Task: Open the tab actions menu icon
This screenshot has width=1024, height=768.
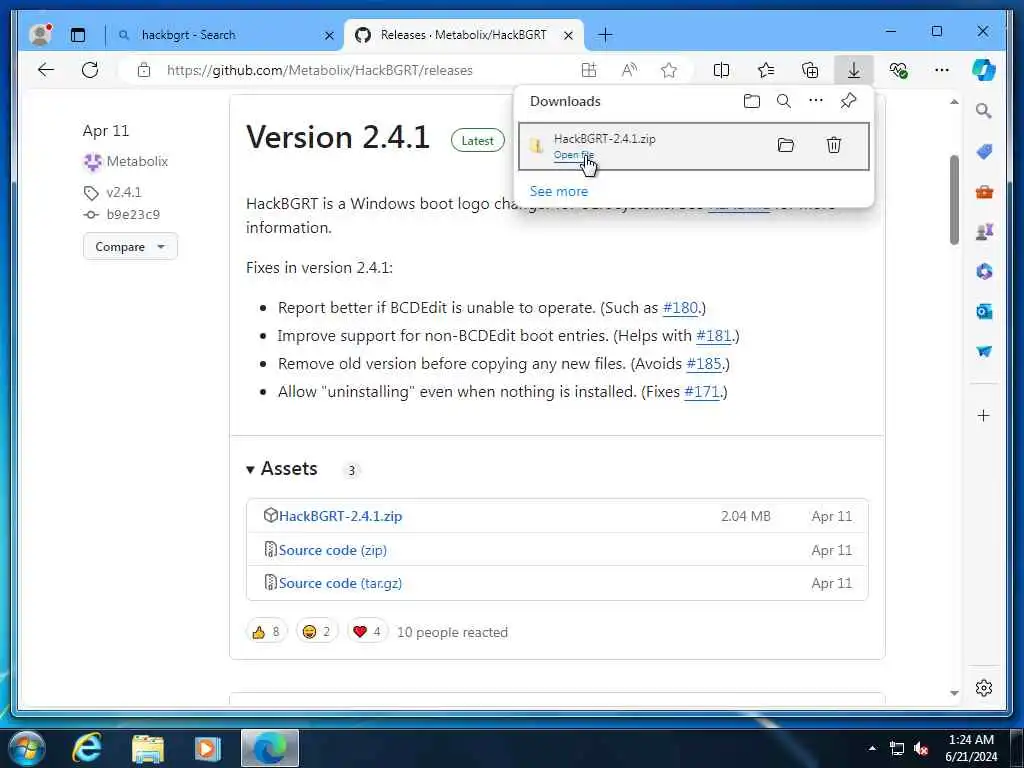Action: coord(78,35)
